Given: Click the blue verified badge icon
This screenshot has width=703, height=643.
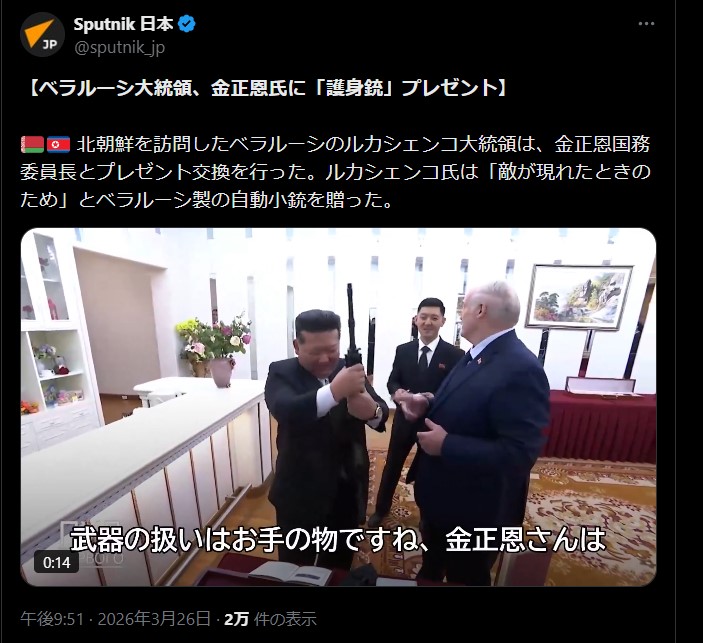Looking at the screenshot, I should point(187,24).
